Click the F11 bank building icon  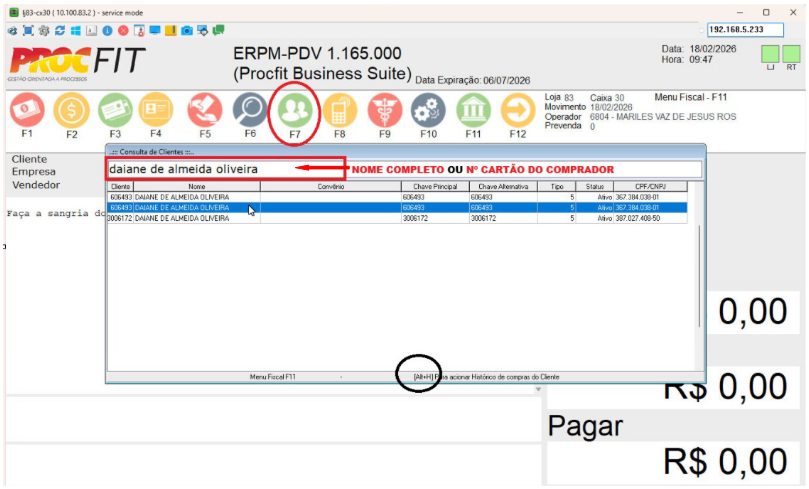[473, 110]
